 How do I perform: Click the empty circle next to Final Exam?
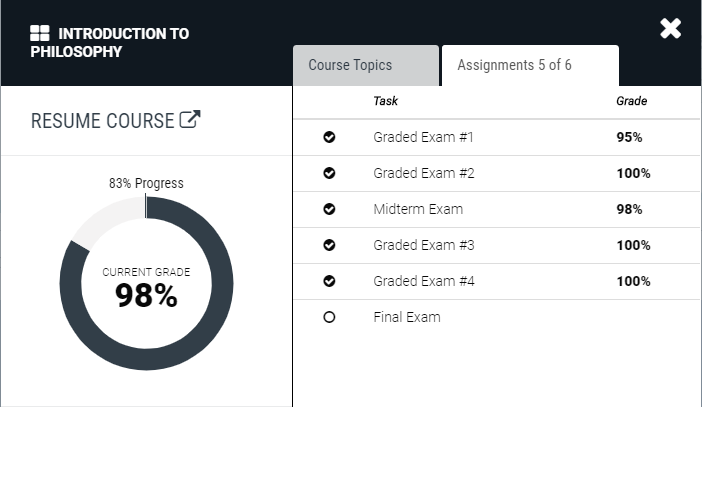[x=329, y=317]
